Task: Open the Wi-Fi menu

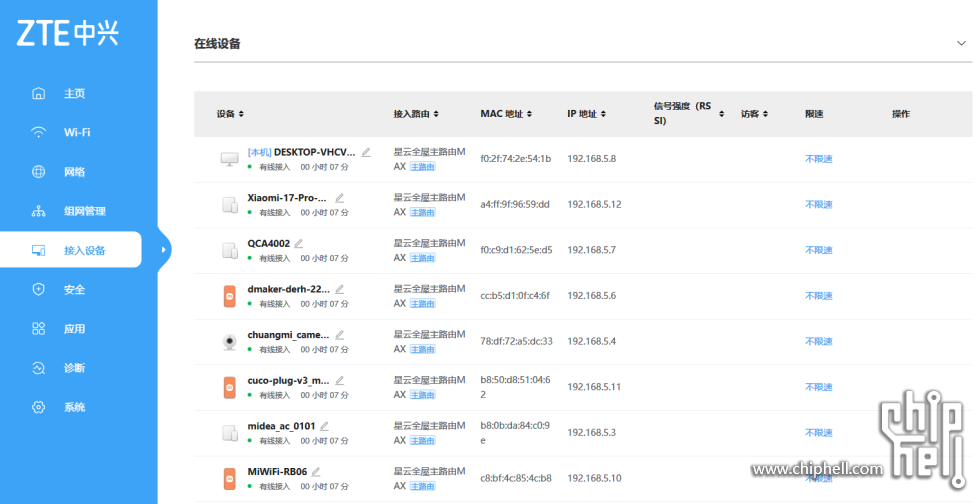Action: 77,132
